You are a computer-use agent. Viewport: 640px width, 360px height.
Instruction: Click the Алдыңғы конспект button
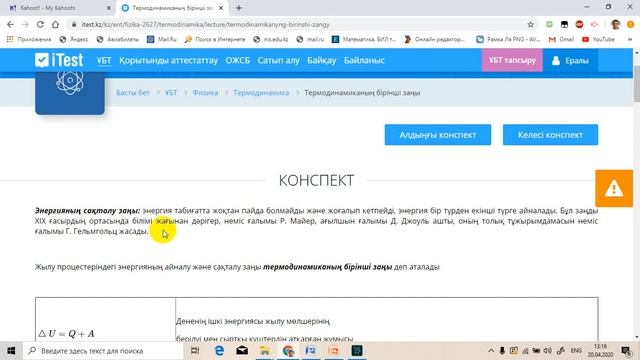[x=438, y=135]
